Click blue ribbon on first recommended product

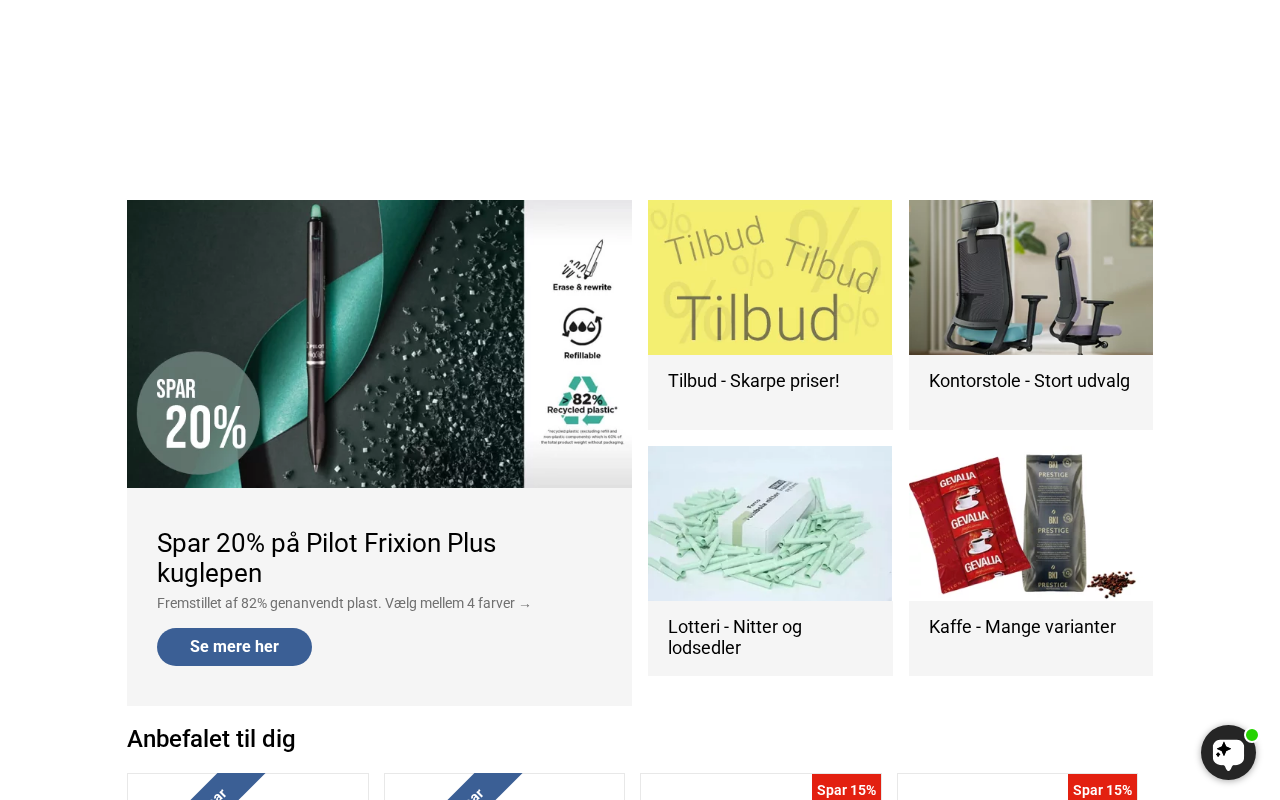[225, 787]
